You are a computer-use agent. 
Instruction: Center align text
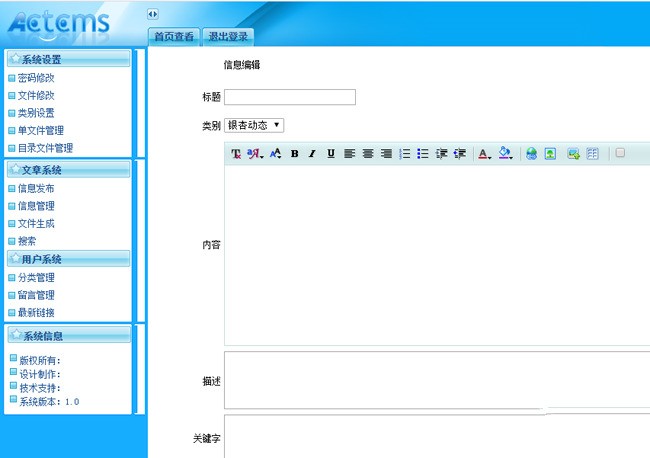coord(368,154)
